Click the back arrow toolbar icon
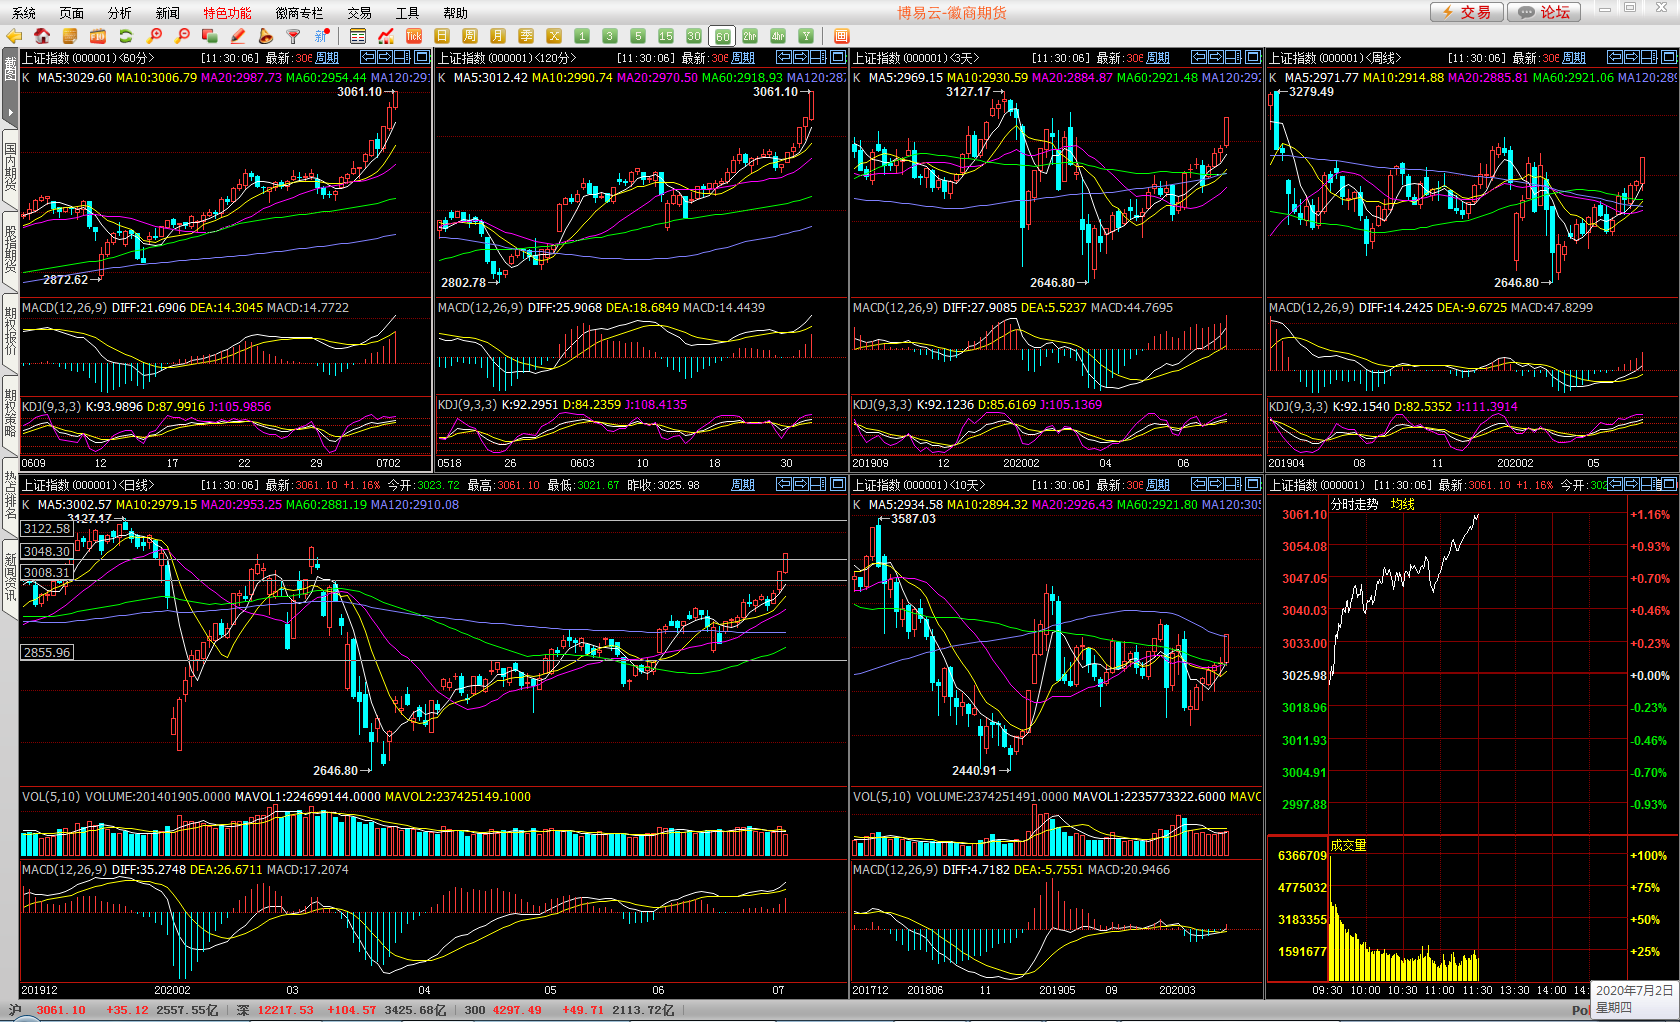The height and width of the screenshot is (1022, 1680). pos(14,36)
